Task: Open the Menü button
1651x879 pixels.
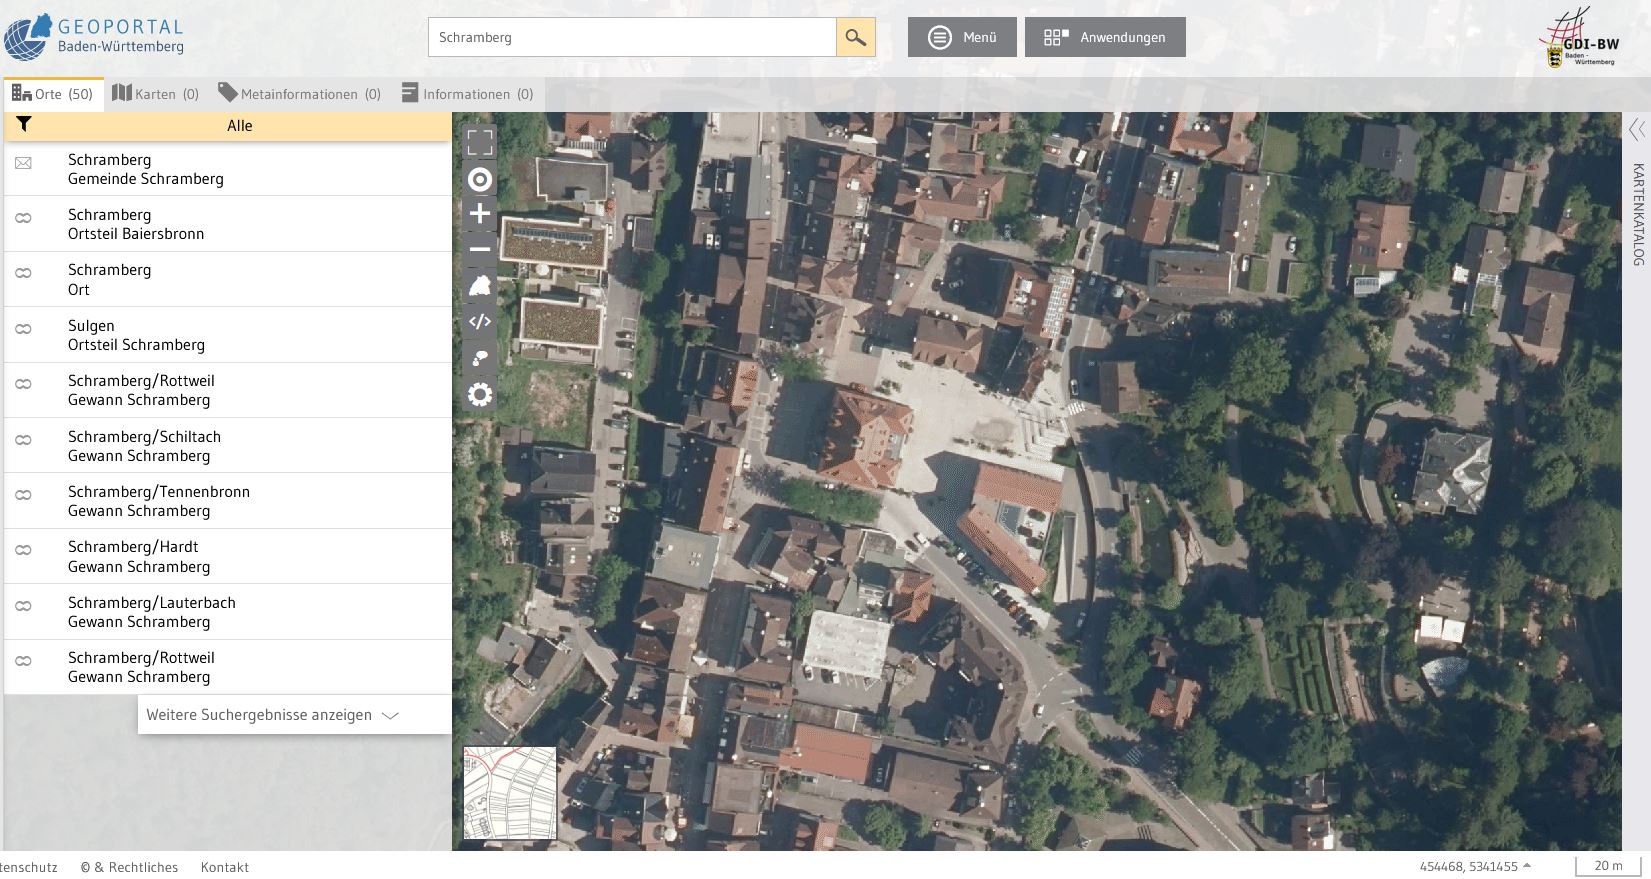Action: 962,37
